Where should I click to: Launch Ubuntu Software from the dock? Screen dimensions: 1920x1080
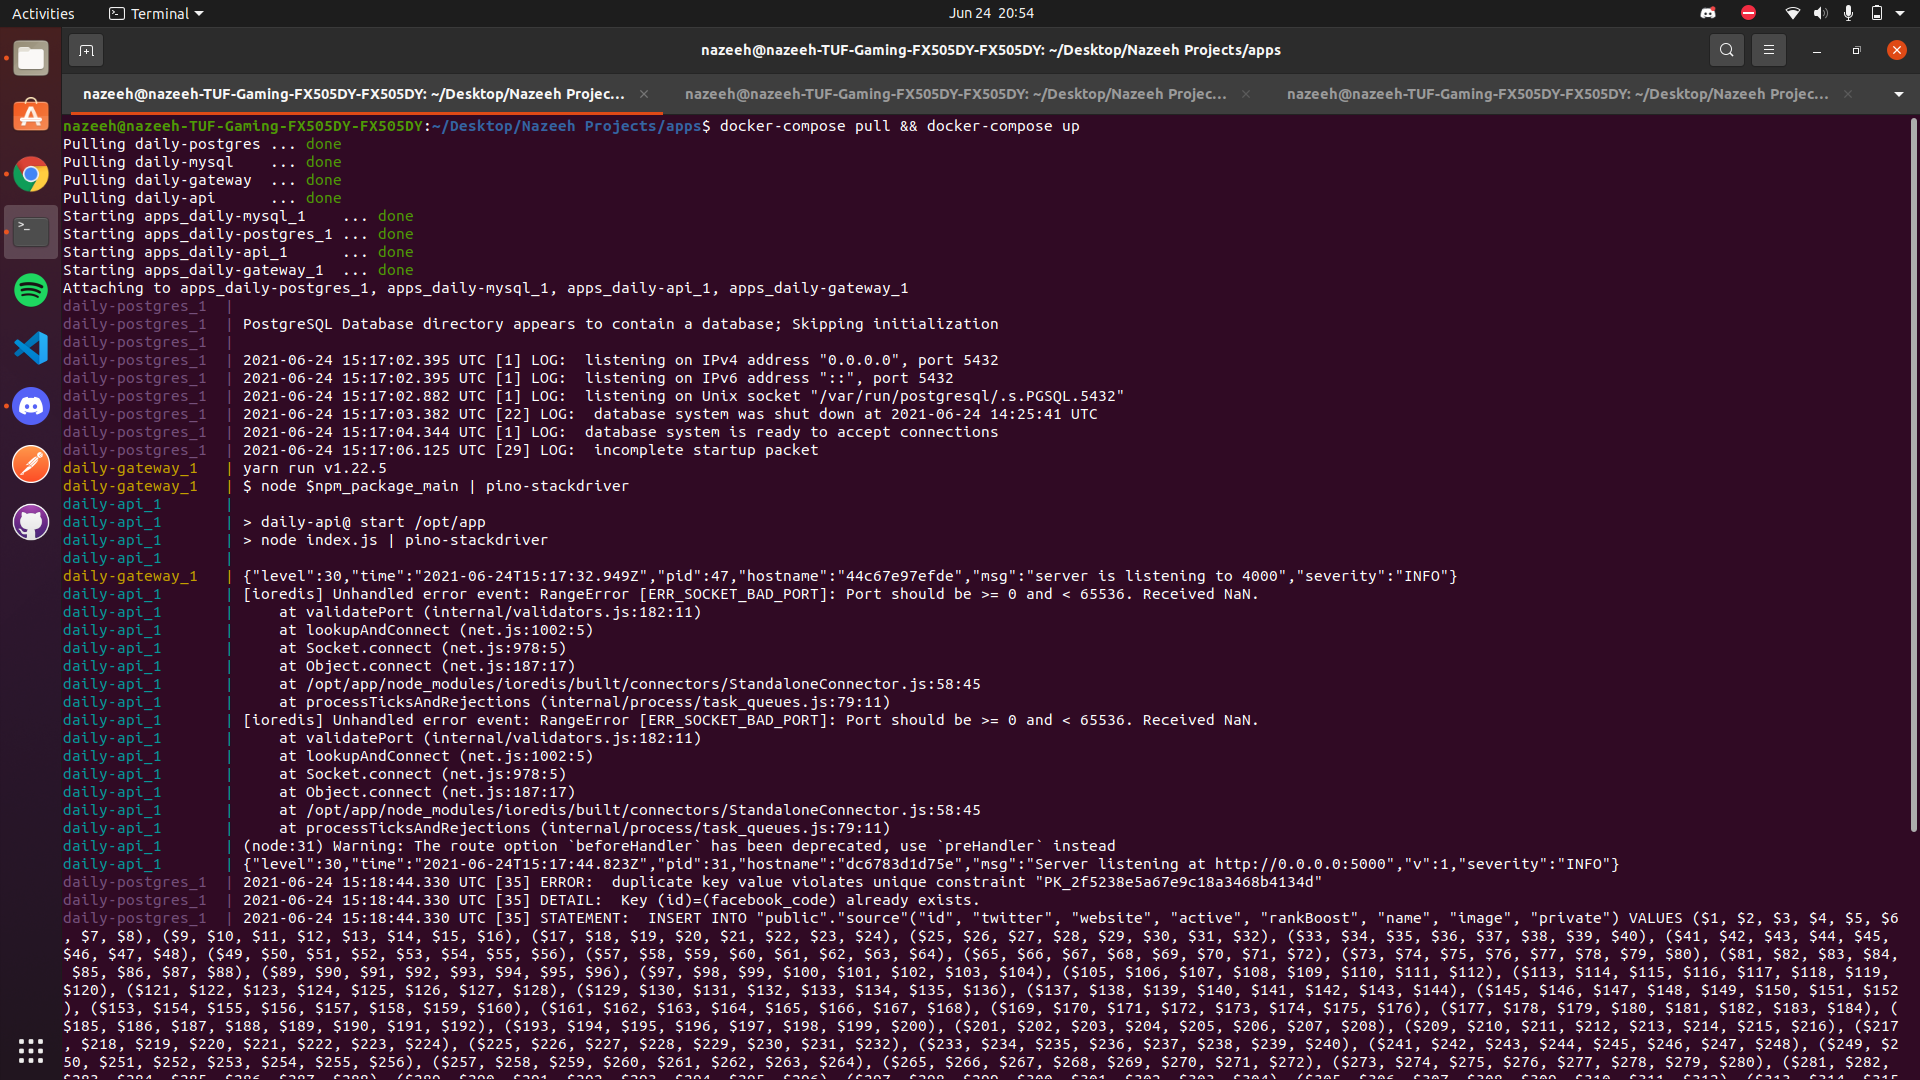pyautogui.click(x=31, y=116)
